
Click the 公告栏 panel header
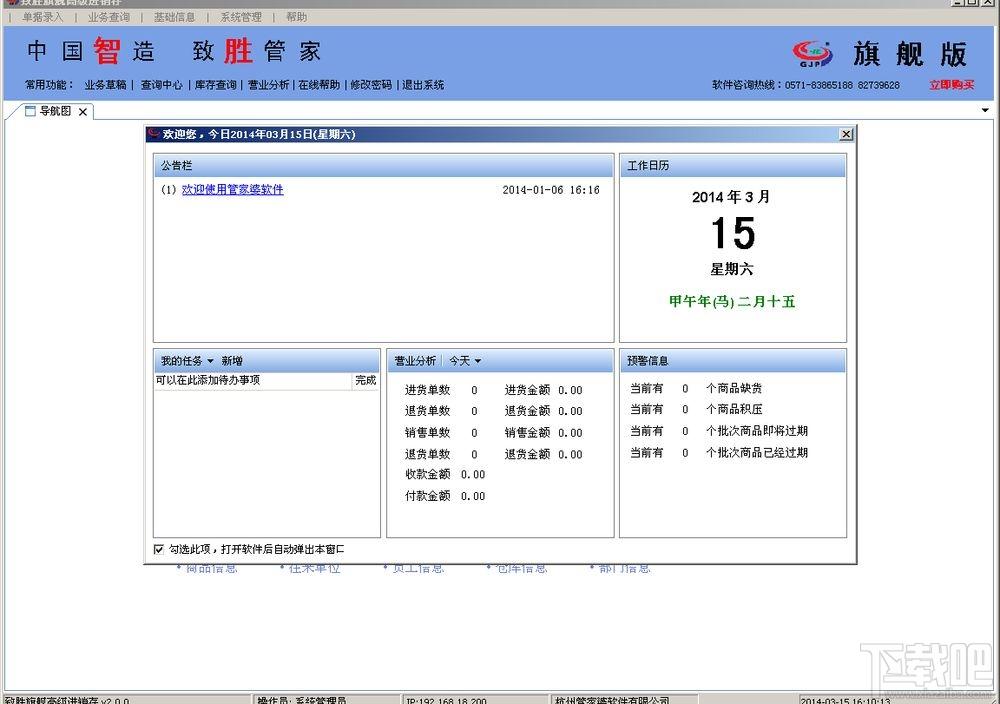click(383, 166)
